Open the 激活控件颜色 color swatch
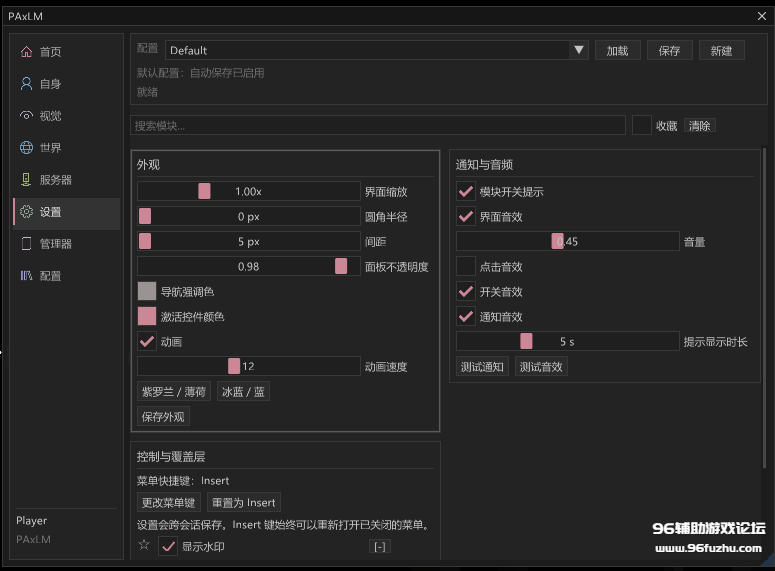 pos(147,316)
